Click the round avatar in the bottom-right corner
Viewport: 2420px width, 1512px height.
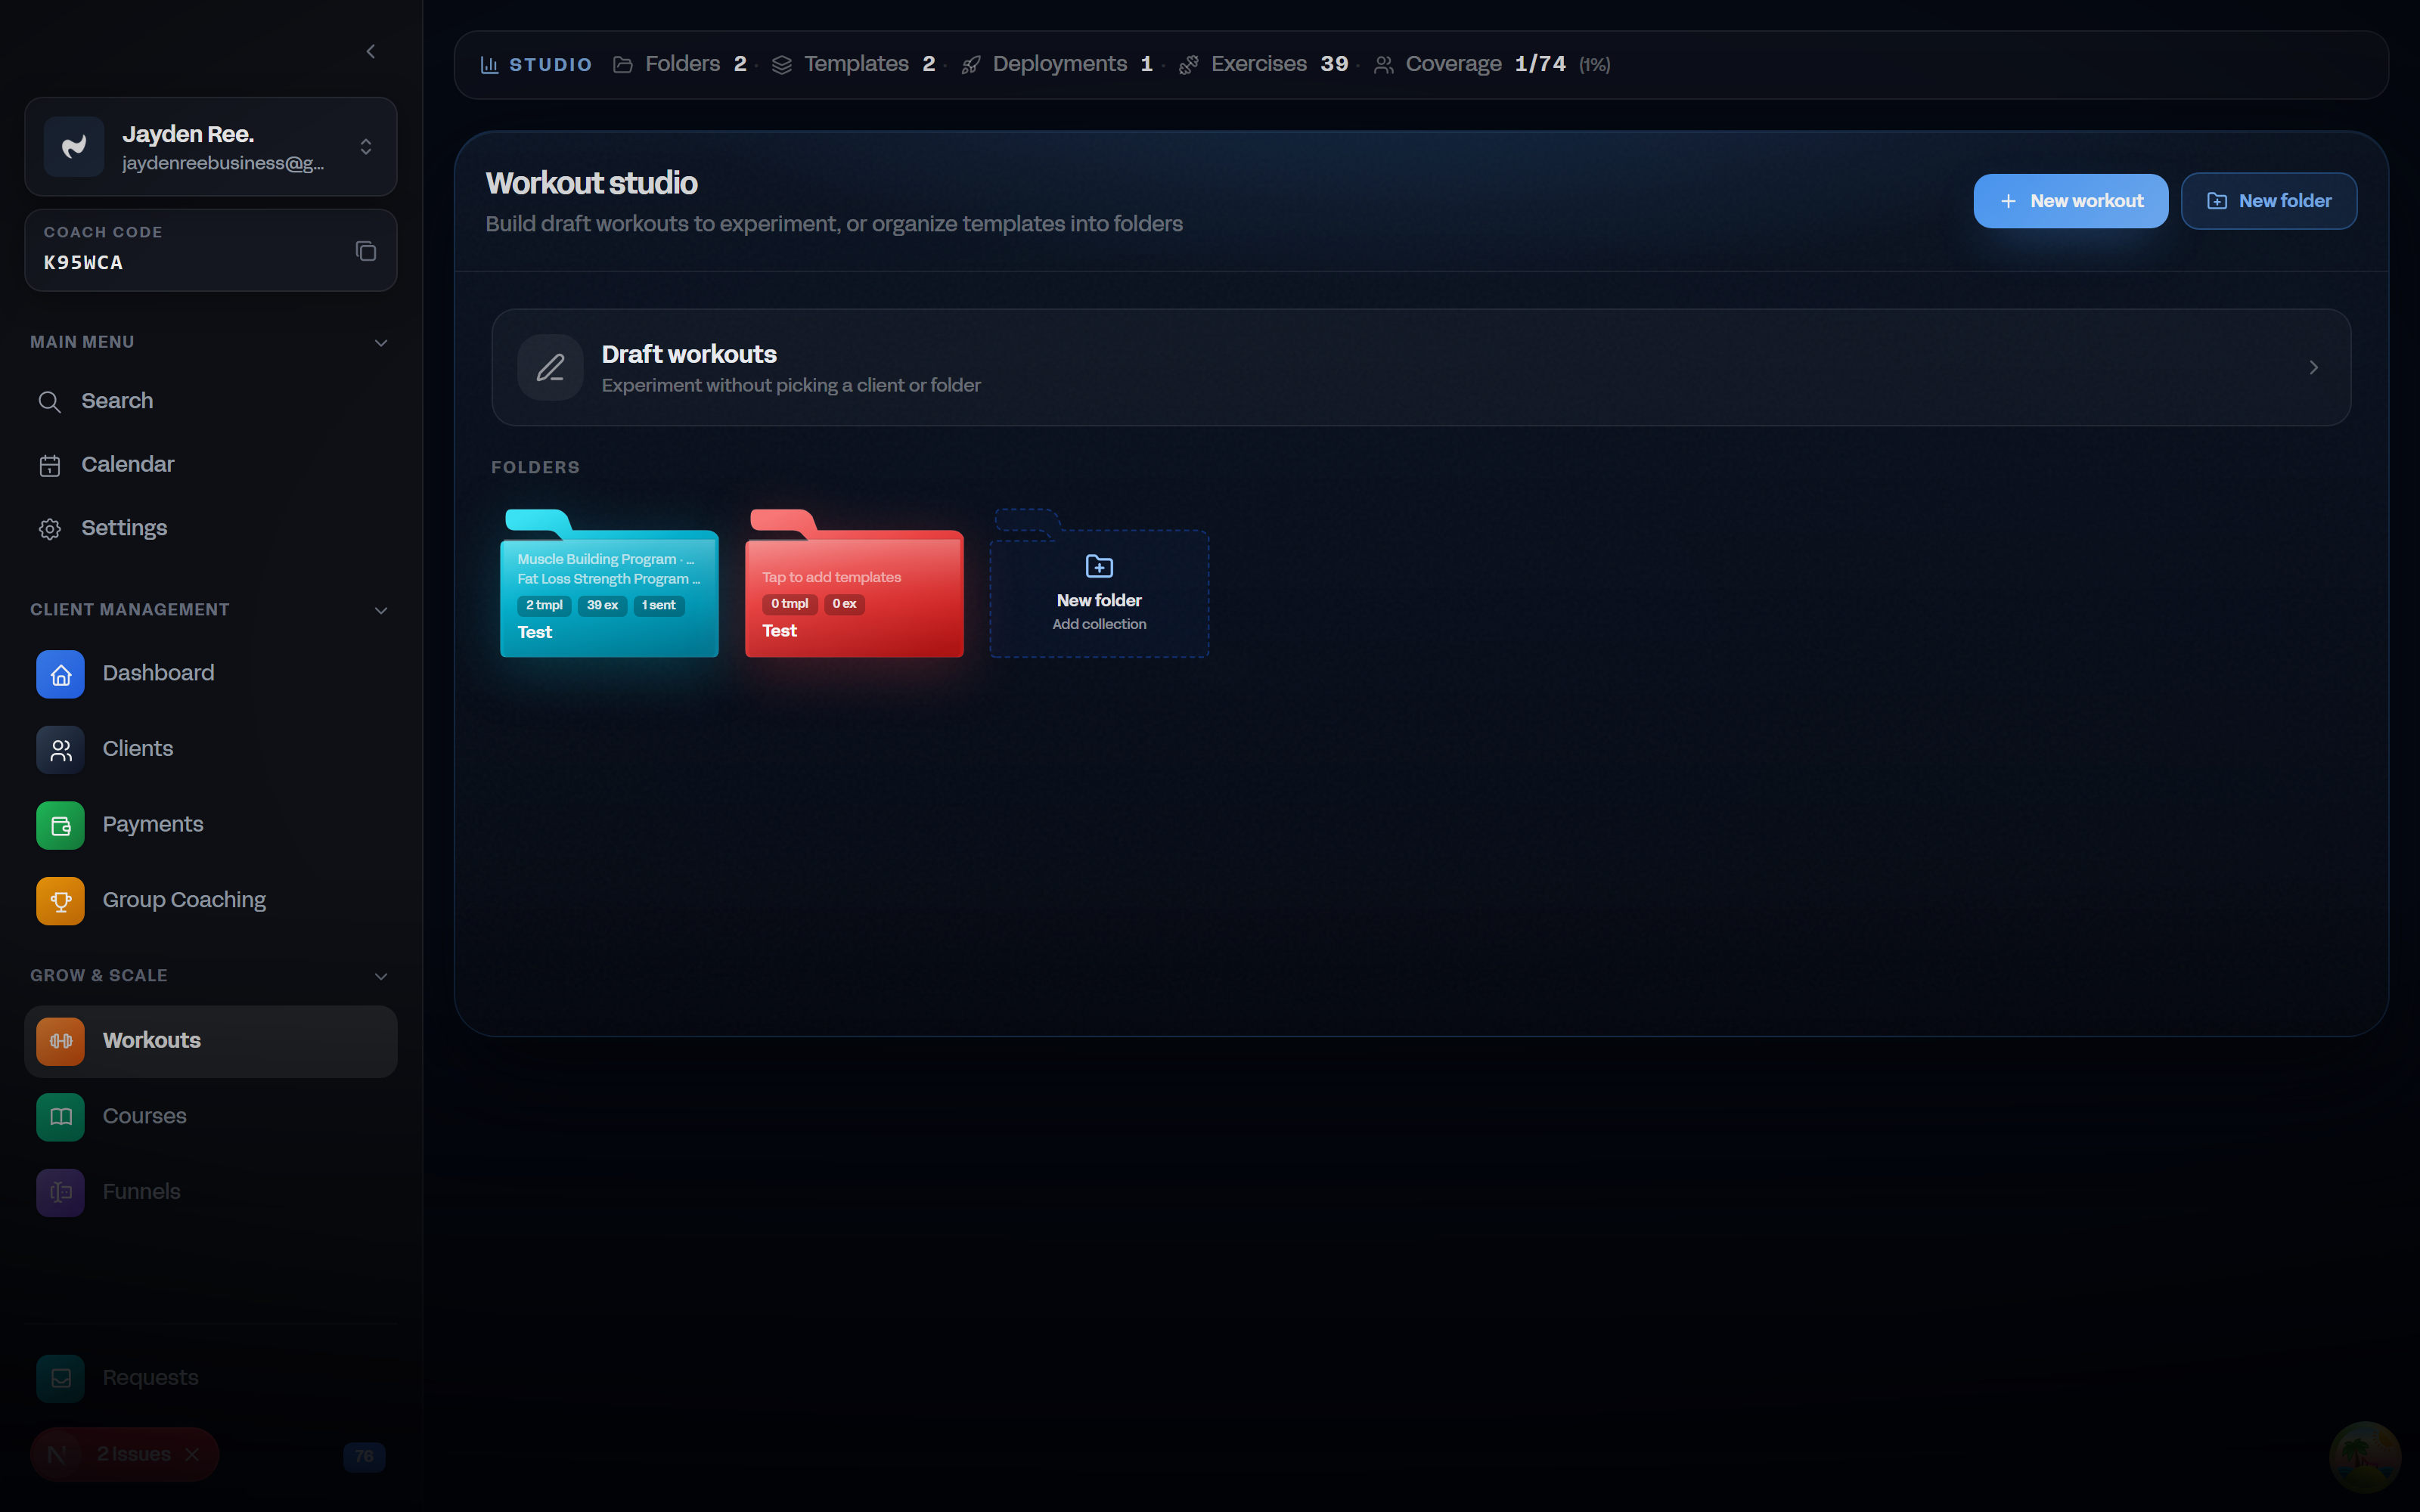pos(2364,1457)
